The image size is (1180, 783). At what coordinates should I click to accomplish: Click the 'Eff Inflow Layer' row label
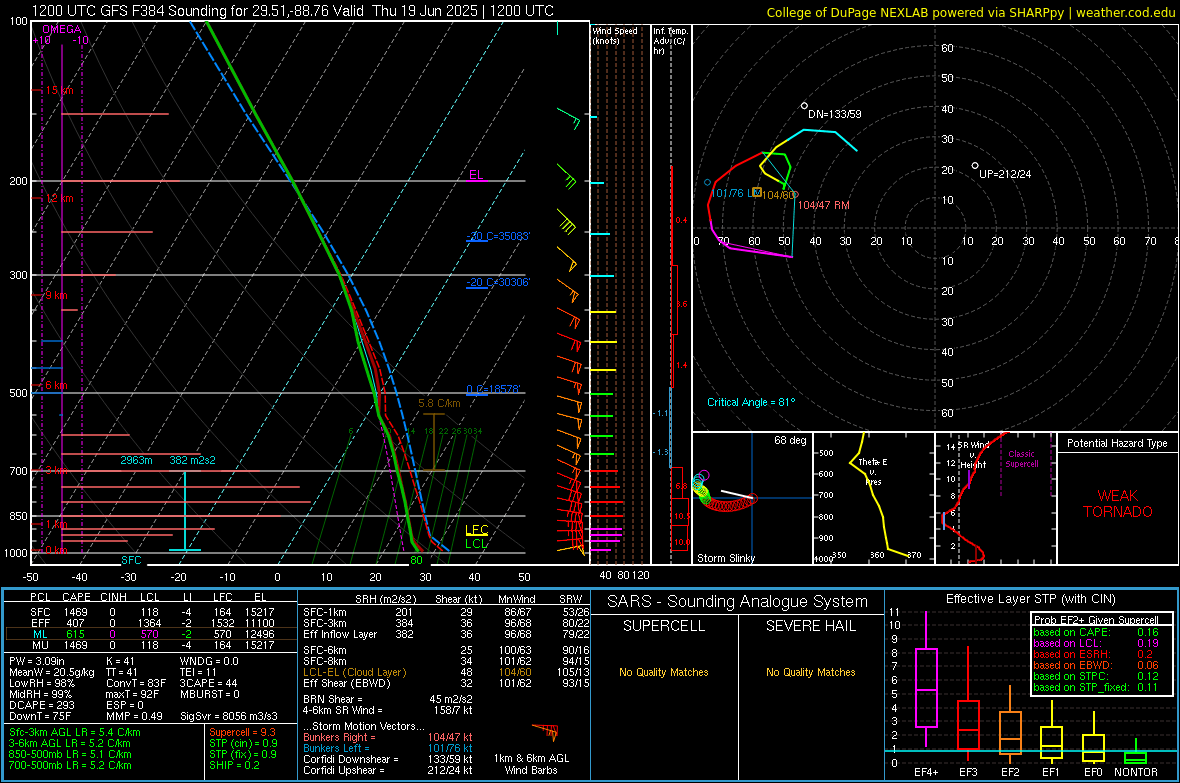339,634
